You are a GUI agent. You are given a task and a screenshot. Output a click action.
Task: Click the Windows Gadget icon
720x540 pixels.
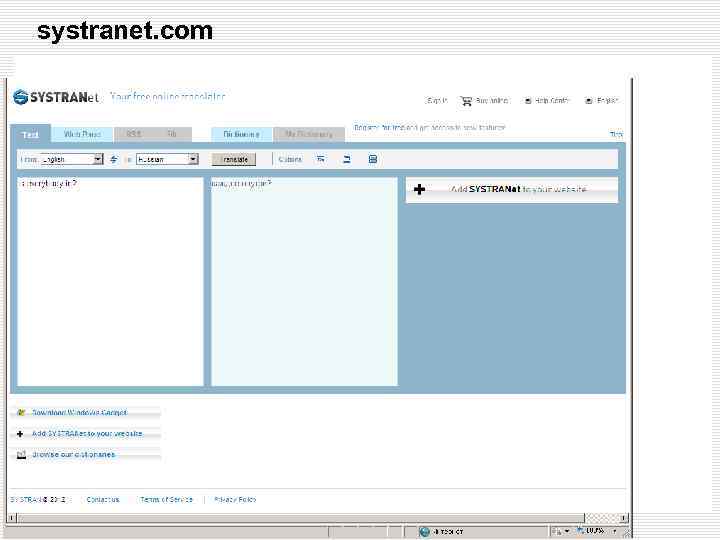(21, 412)
